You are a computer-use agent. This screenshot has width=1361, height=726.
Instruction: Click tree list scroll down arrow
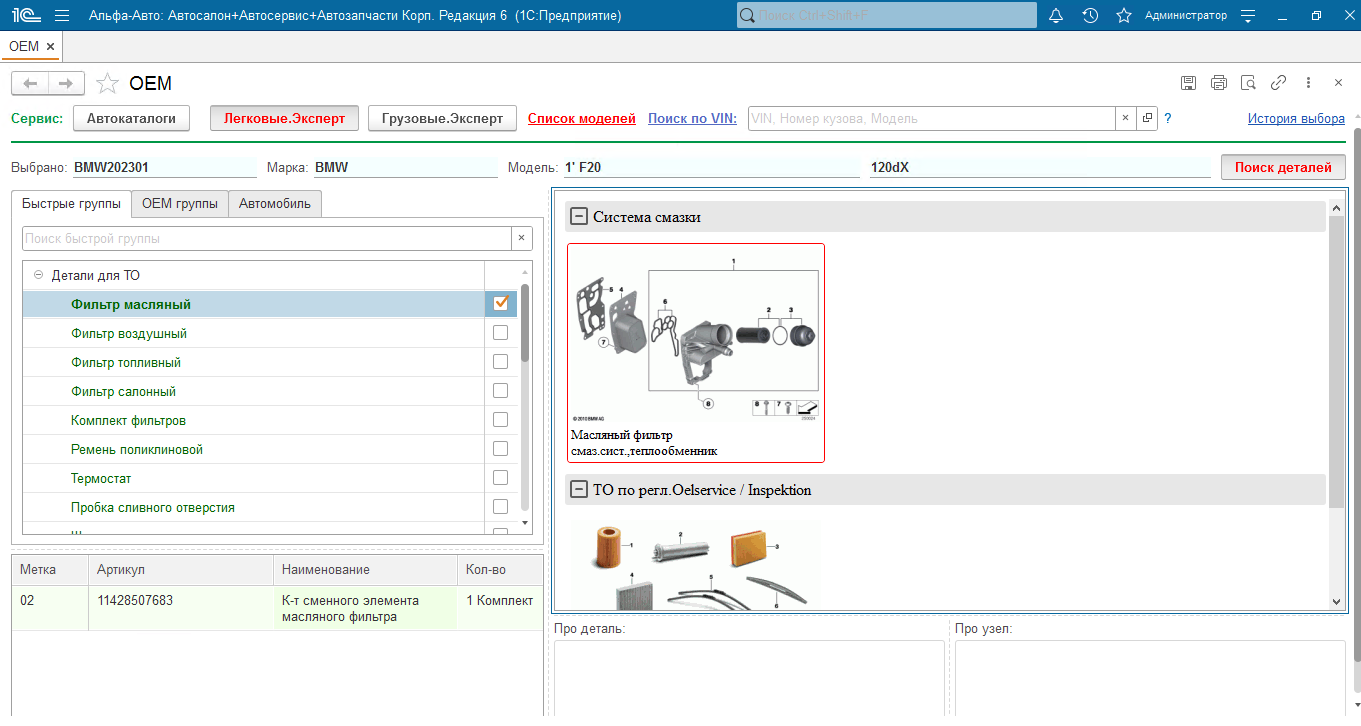tap(525, 522)
